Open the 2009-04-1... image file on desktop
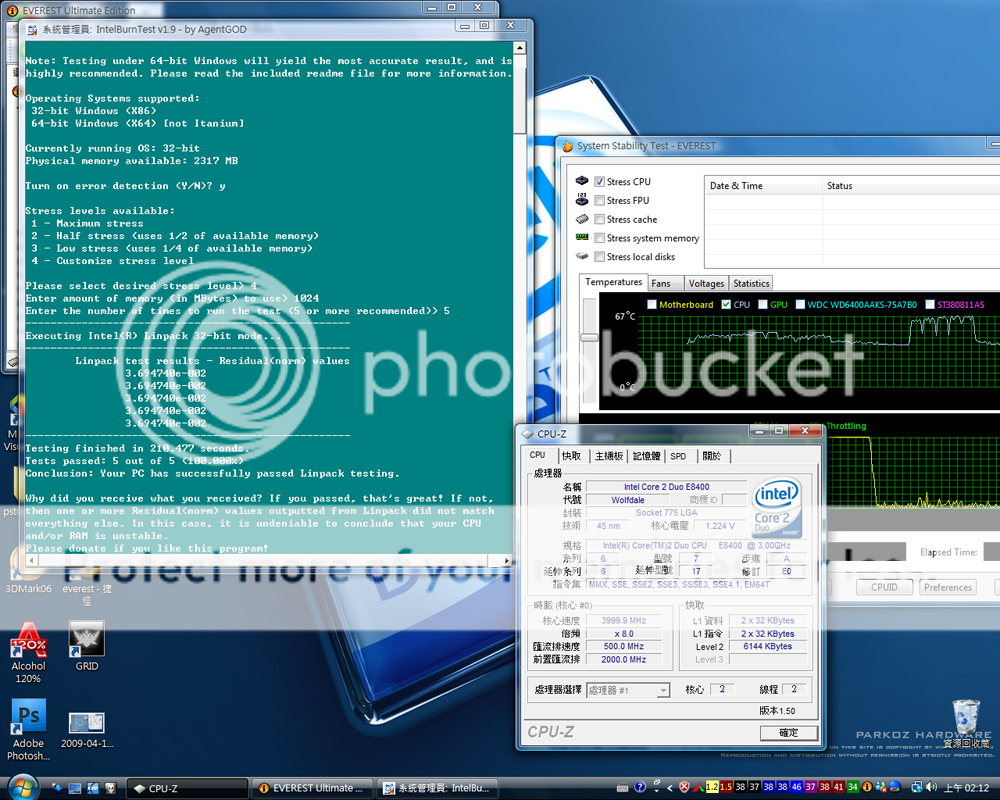This screenshot has width=1000, height=800. click(87, 730)
